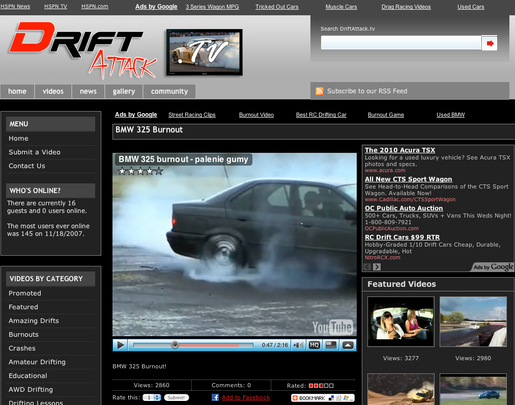Click the Tricked Out Cars ad link
This screenshot has width=515, height=405.
(x=277, y=7)
